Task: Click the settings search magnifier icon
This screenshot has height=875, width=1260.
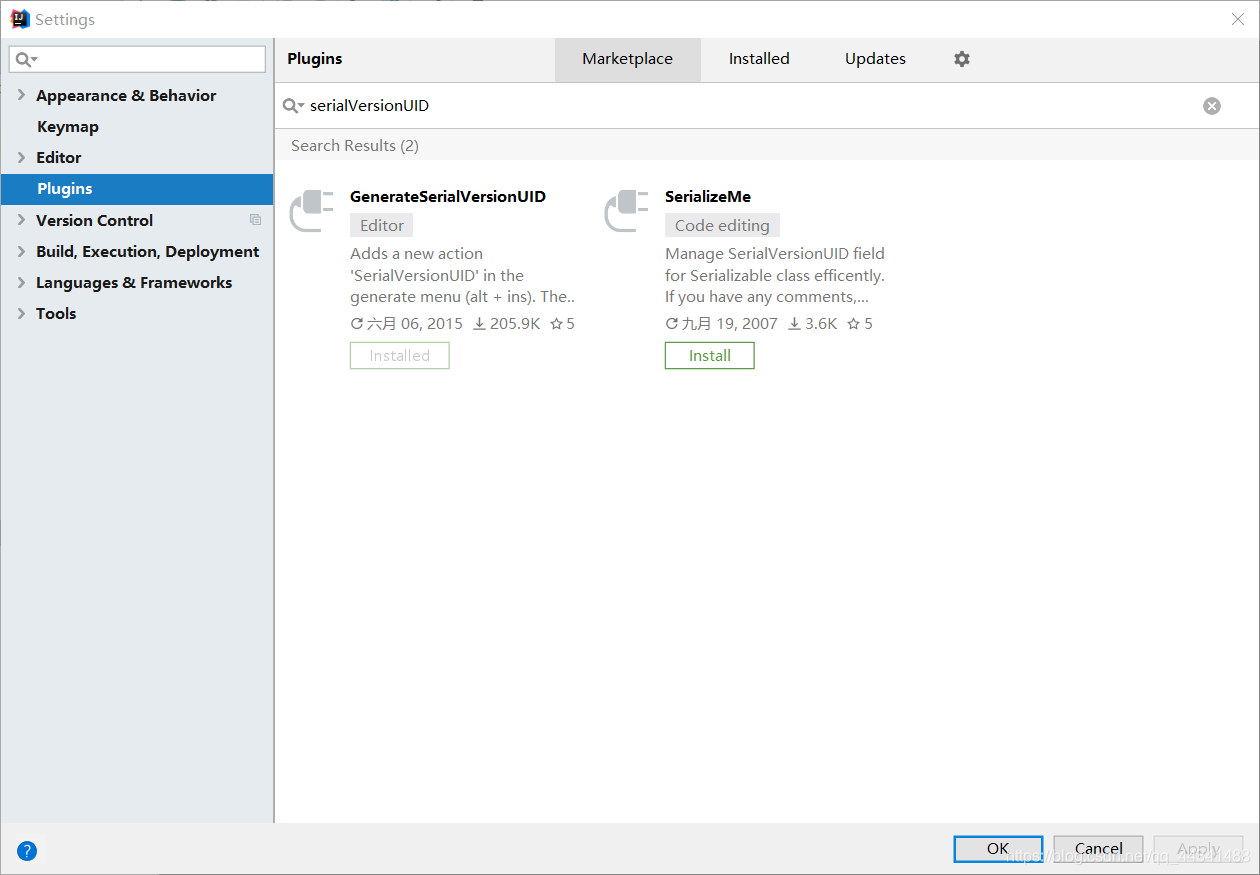Action: pos(26,60)
